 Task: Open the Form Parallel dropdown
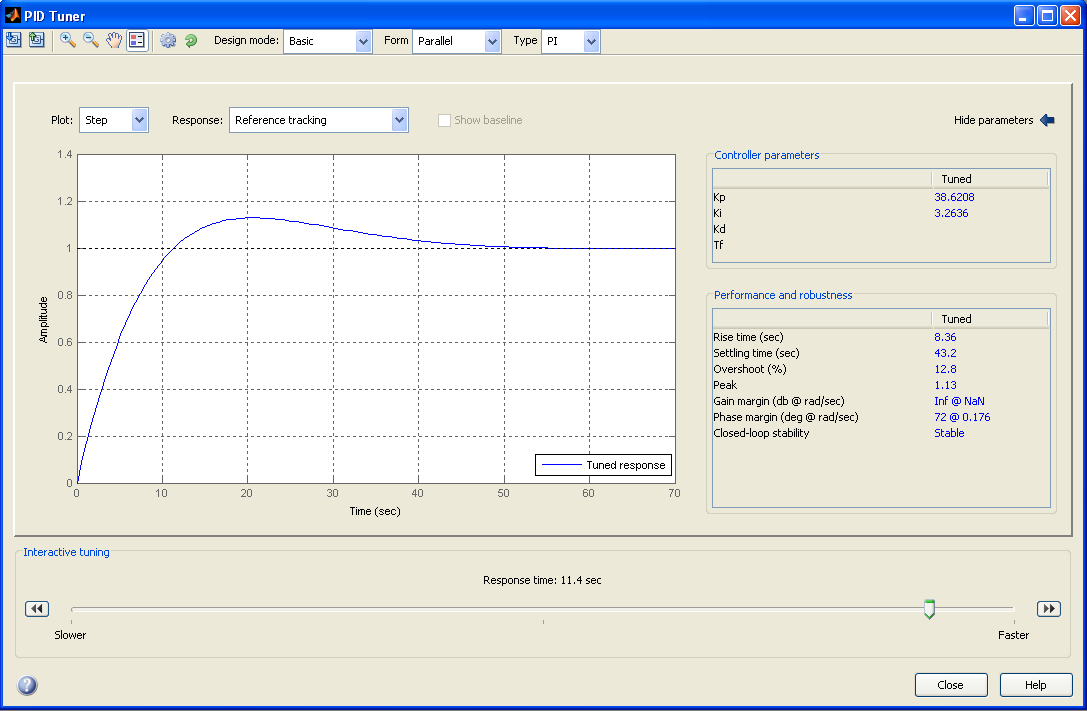[x=456, y=41]
